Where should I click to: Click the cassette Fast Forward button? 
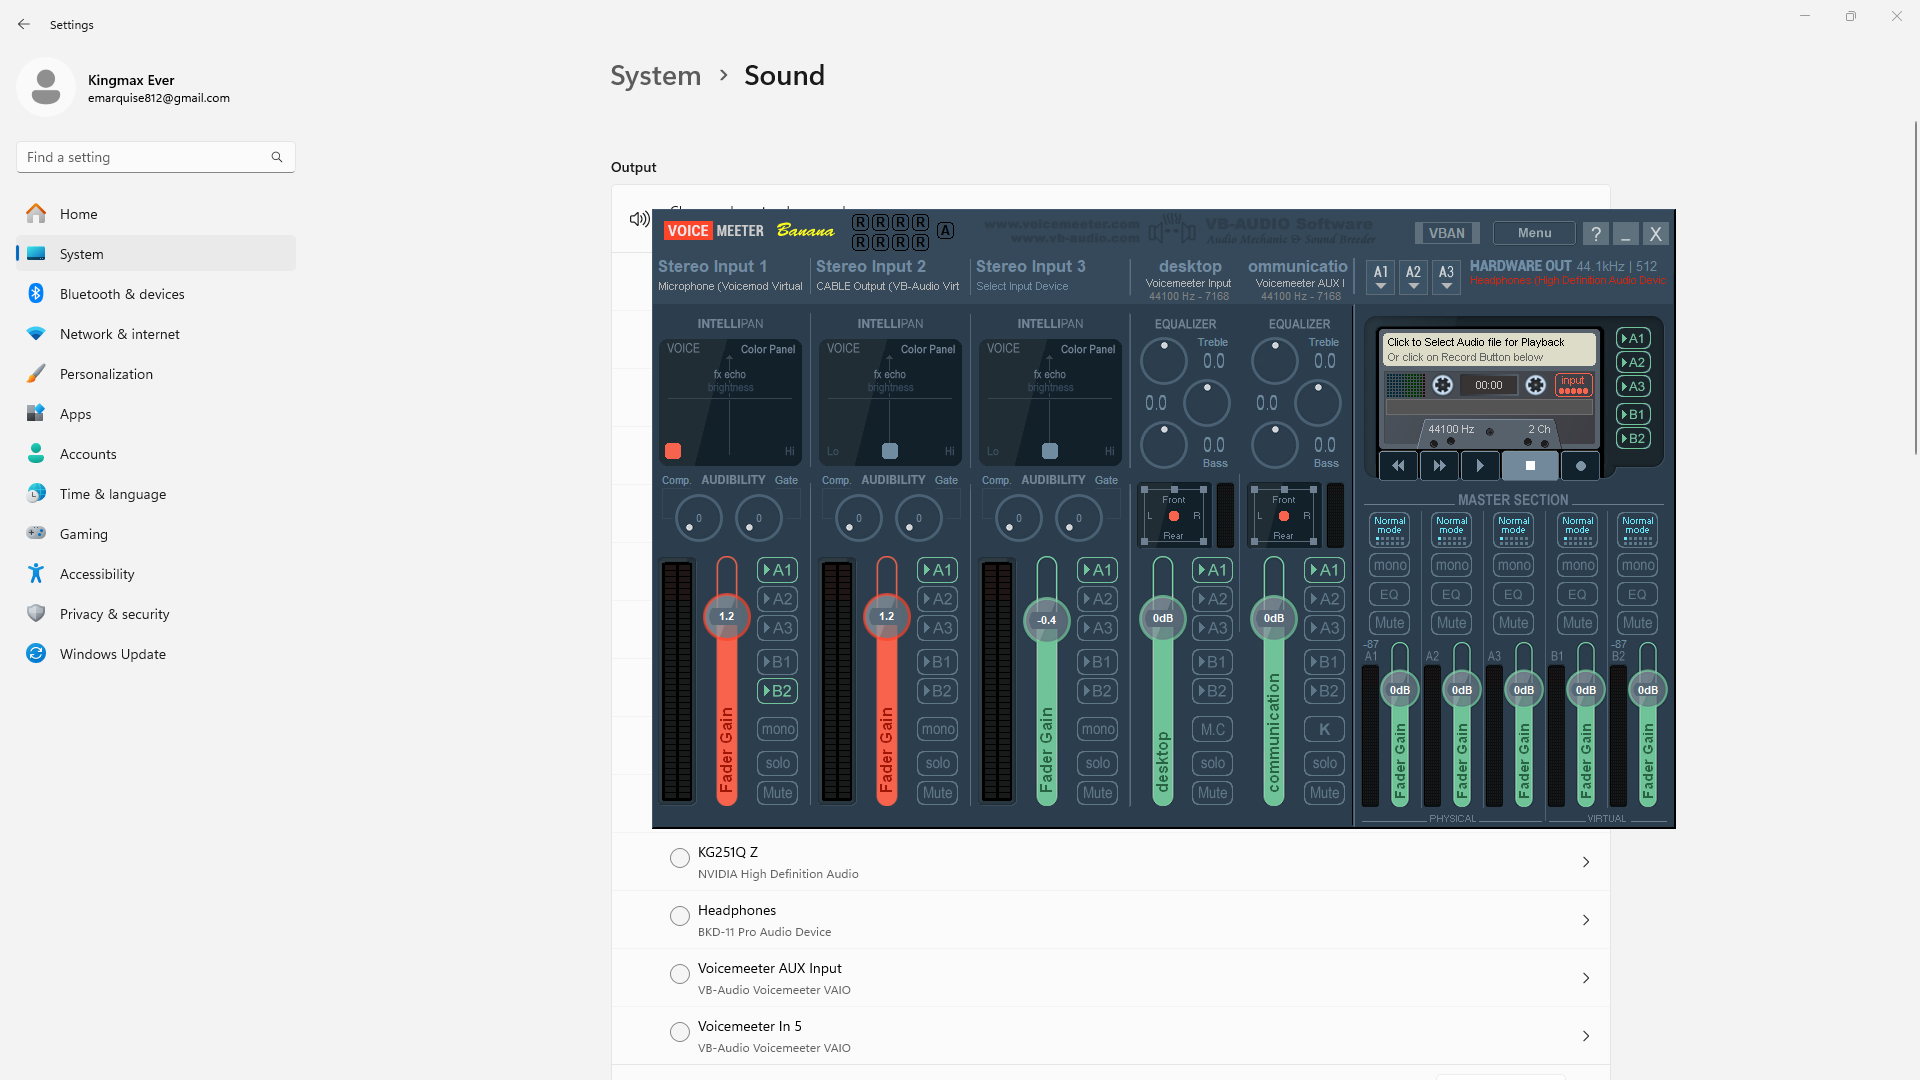1439,465
